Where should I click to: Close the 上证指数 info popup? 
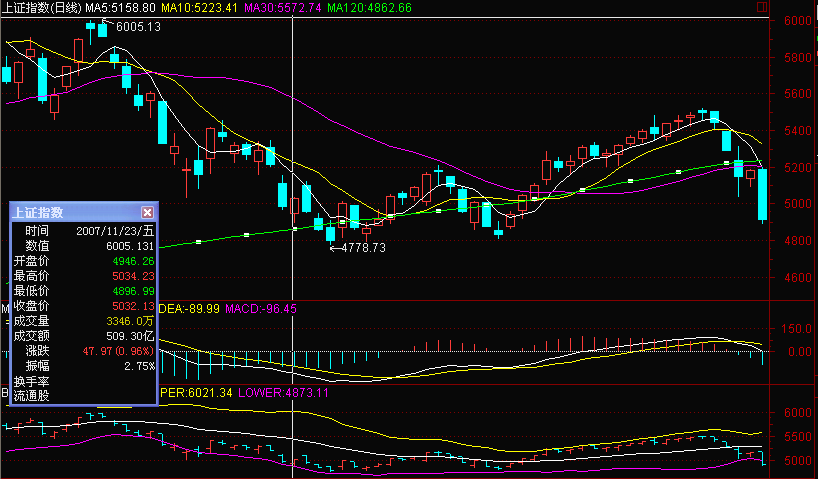coord(147,212)
